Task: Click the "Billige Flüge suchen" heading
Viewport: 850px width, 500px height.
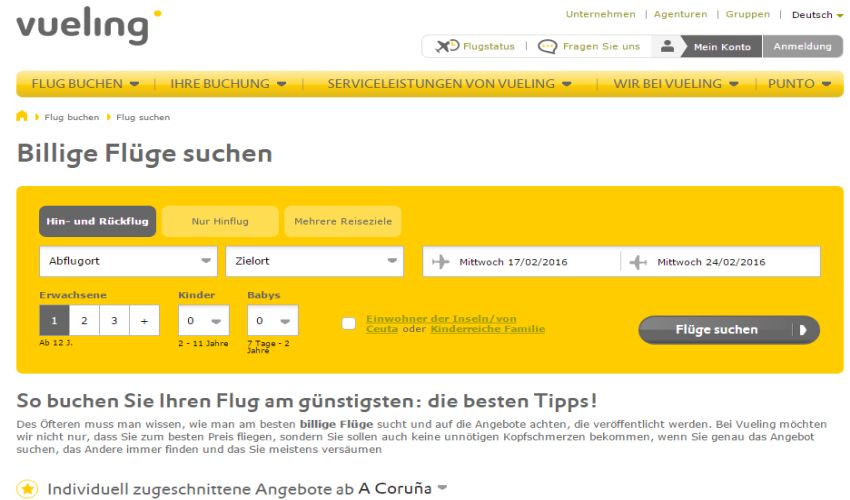Action: (x=144, y=153)
